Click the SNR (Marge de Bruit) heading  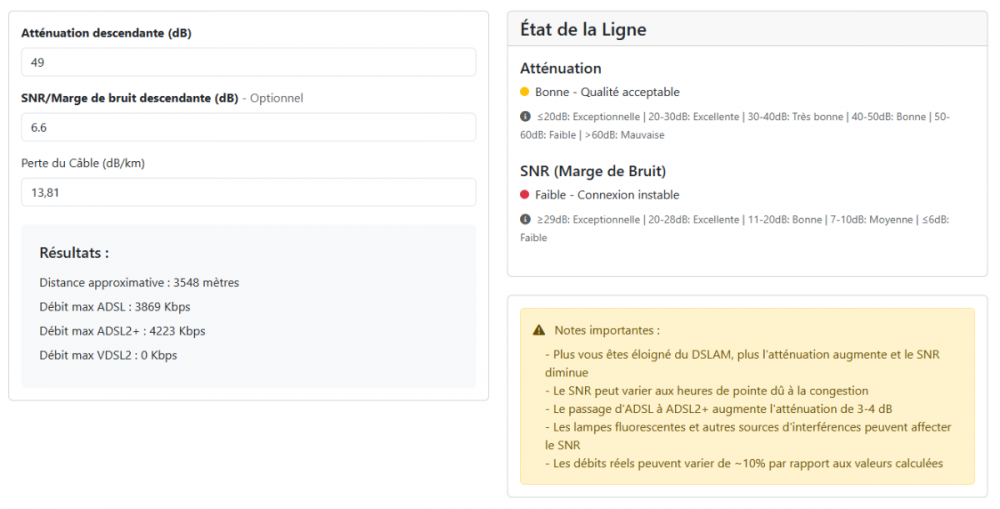click(x=593, y=171)
